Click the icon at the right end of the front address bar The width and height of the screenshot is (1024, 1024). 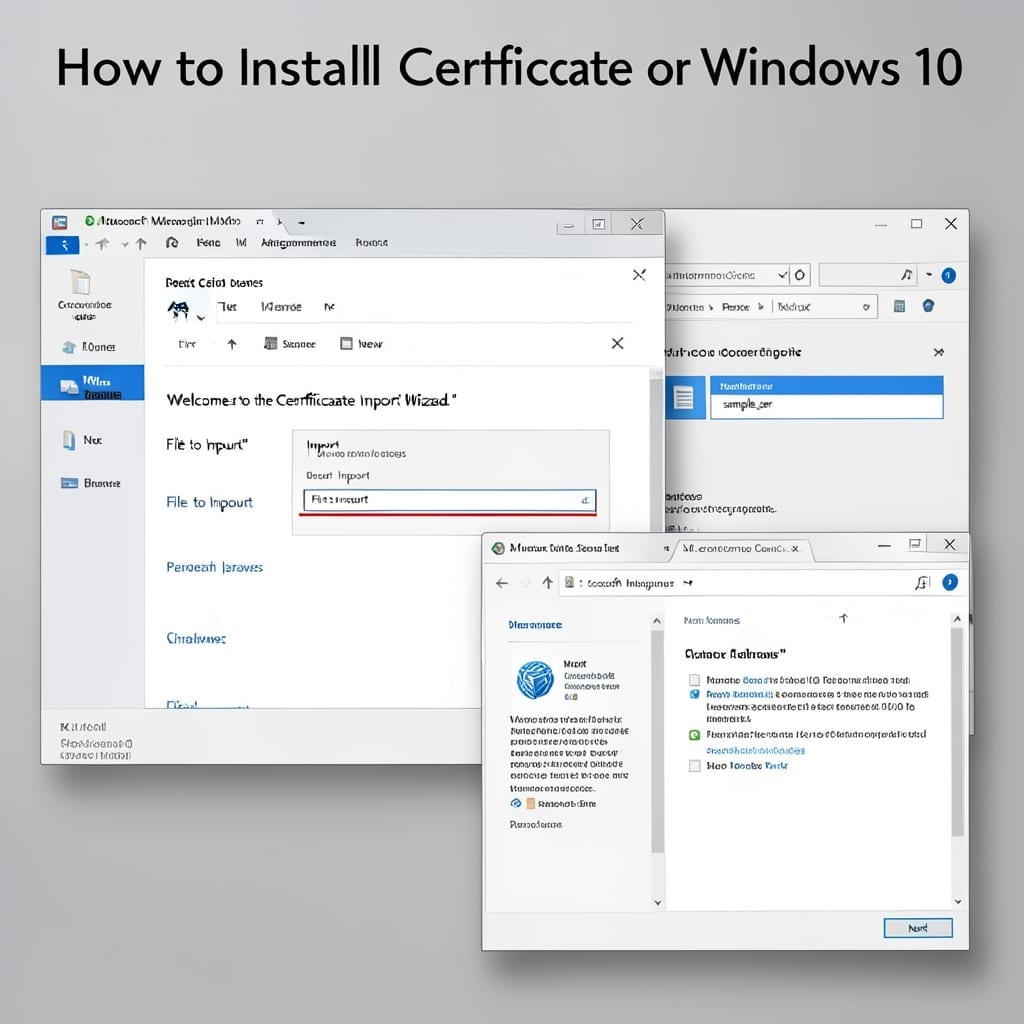coord(921,583)
